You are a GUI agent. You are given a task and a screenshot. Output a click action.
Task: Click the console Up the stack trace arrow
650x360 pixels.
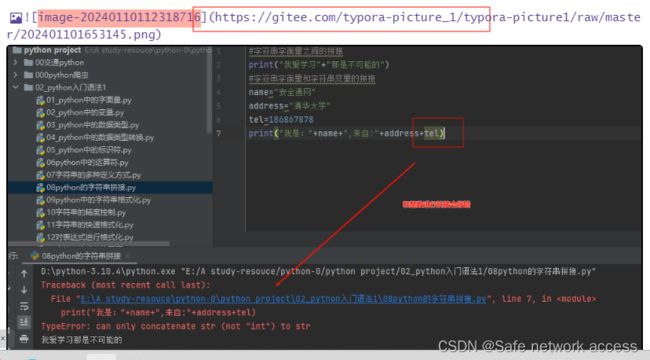pyautogui.click(x=24, y=274)
